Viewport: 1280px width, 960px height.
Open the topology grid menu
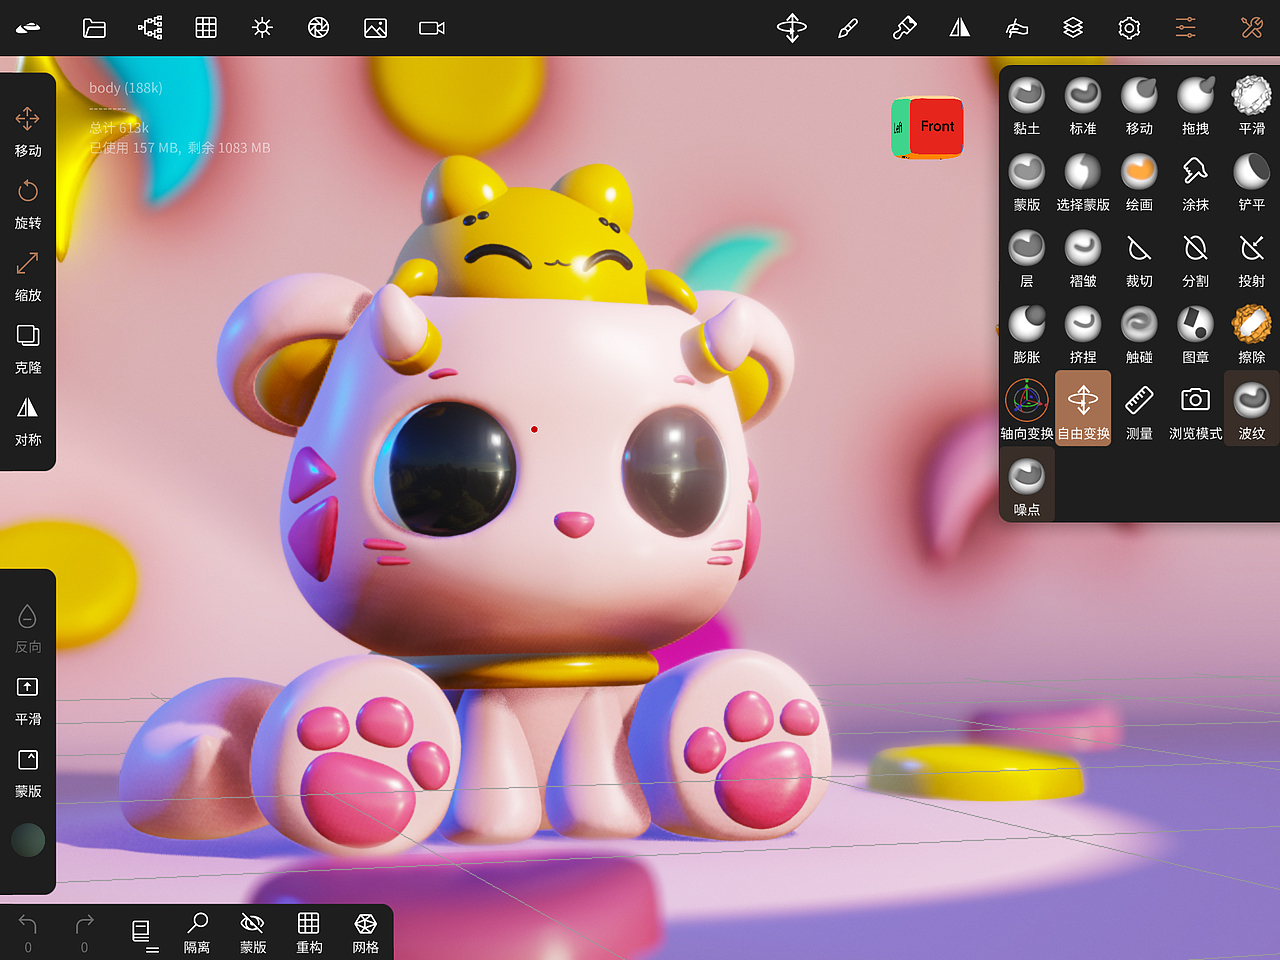click(x=206, y=28)
